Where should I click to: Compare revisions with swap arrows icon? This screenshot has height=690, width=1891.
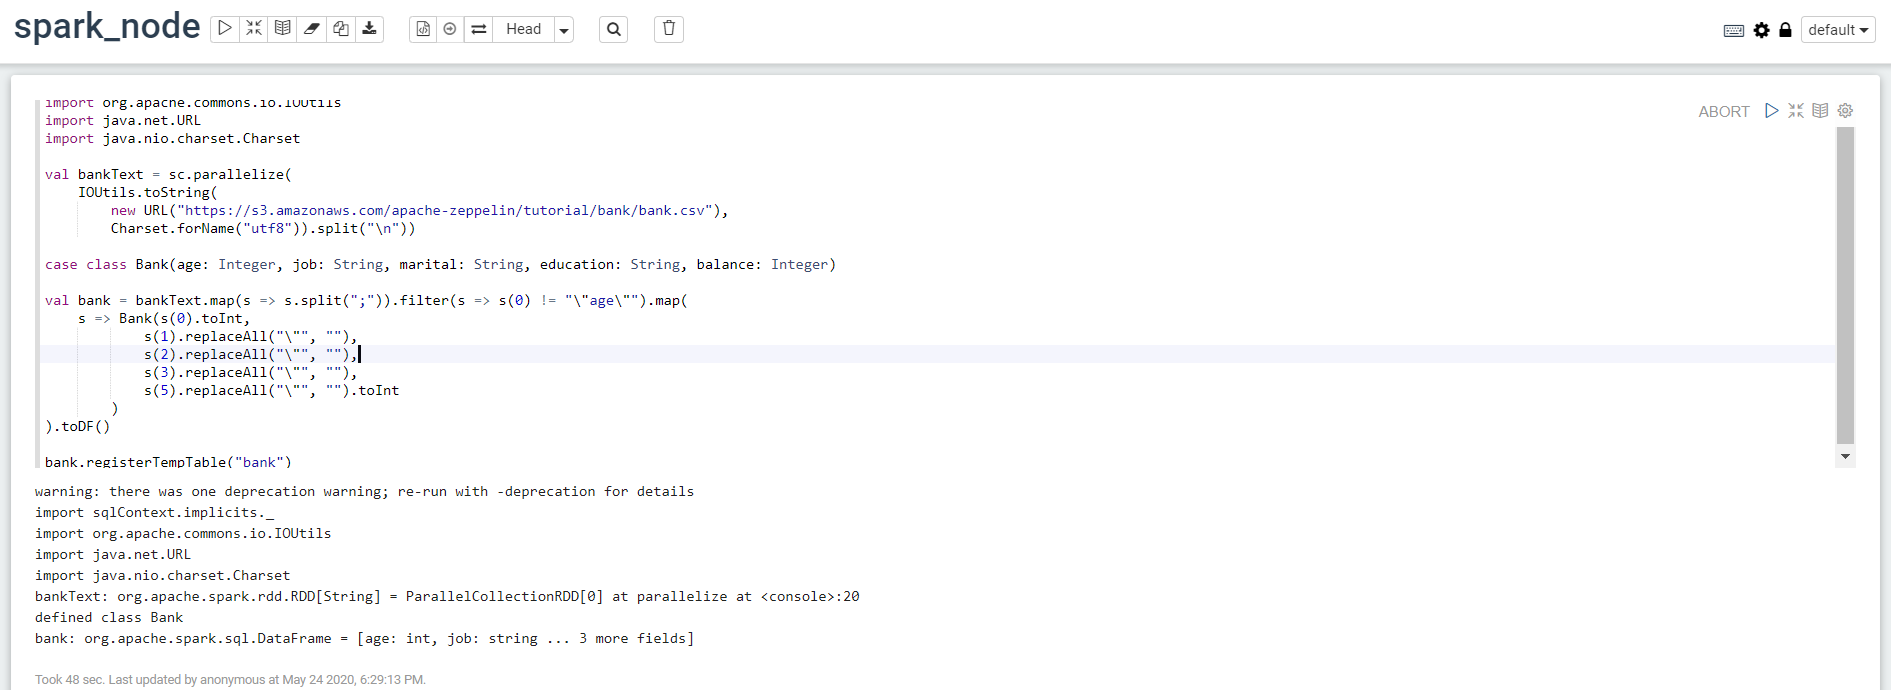click(x=479, y=29)
